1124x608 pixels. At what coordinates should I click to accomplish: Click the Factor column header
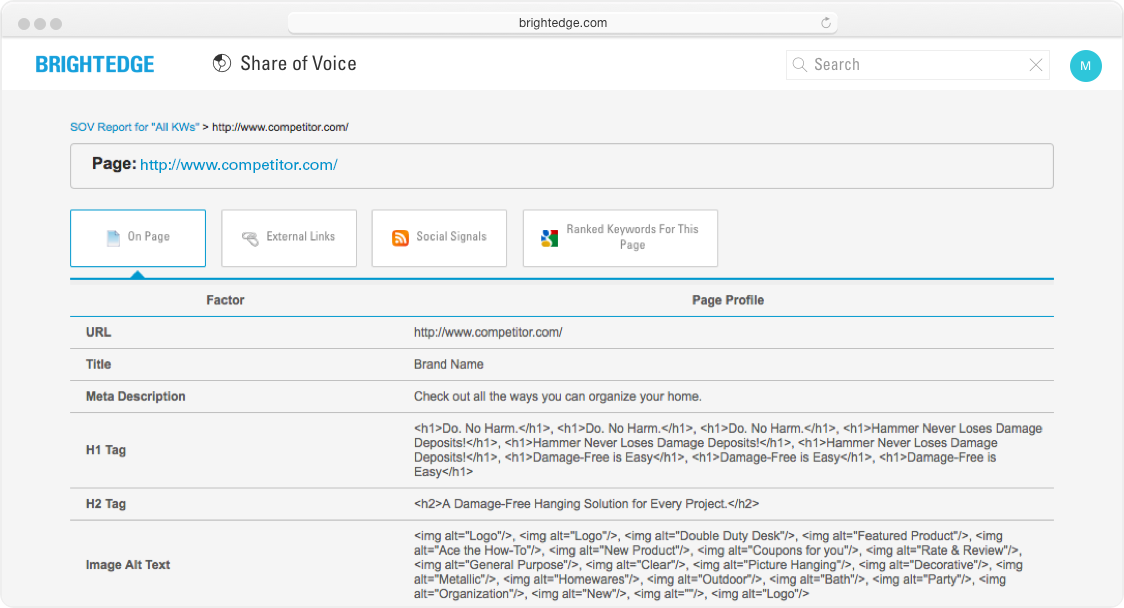point(225,300)
